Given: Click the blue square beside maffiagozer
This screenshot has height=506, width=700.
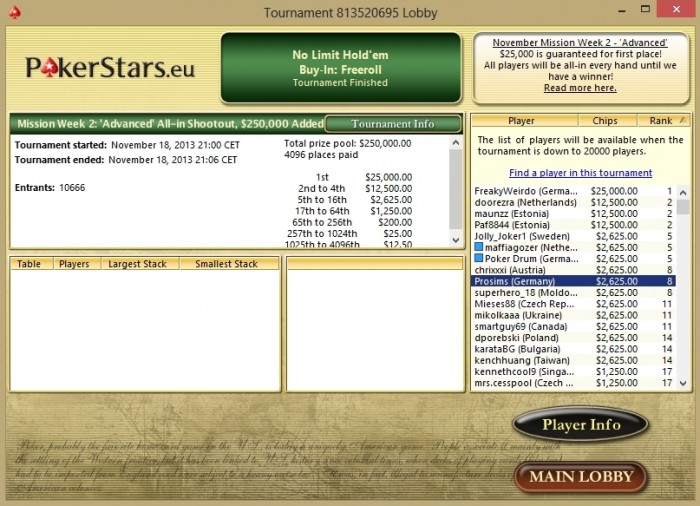Looking at the screenshot, I should 479,247.
